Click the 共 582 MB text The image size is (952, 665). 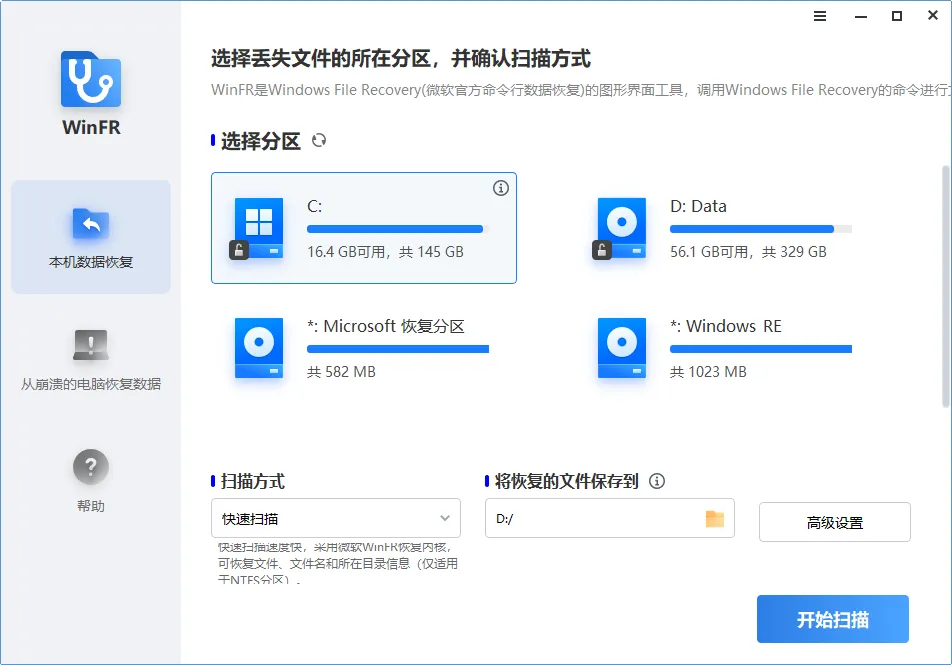click(x=341, y=372)
